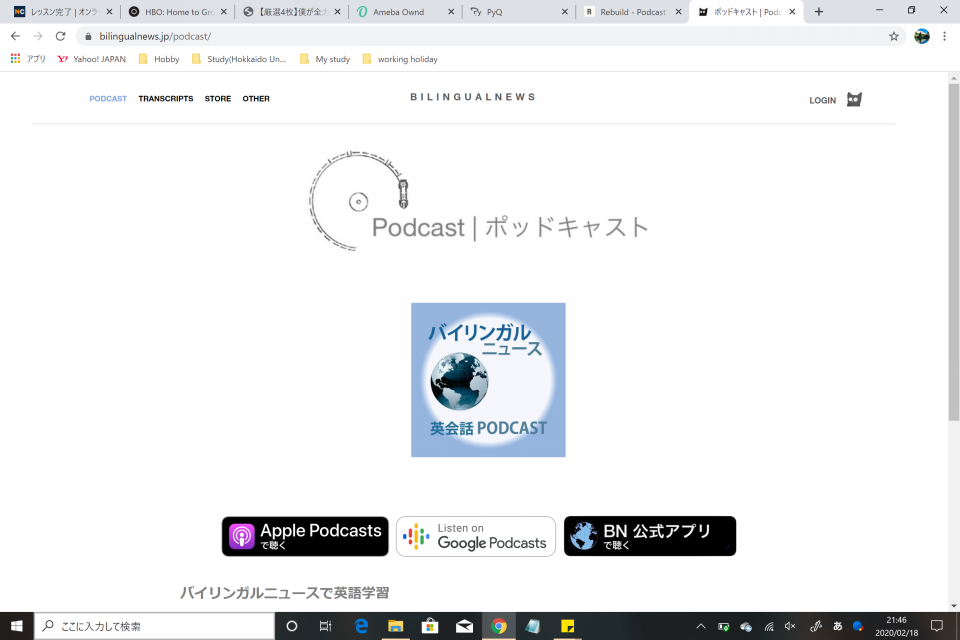Open Cortana circle on the taskbar

pos(292,626)
